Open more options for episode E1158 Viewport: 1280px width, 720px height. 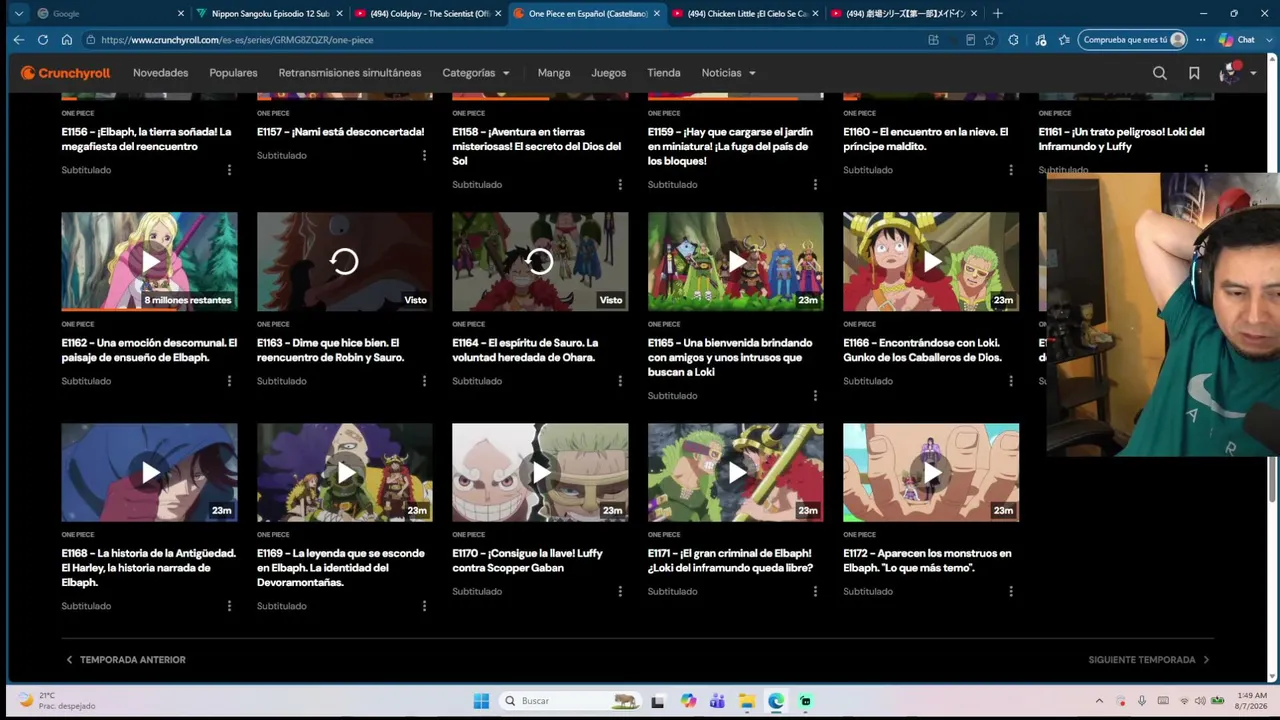point(620,184)
